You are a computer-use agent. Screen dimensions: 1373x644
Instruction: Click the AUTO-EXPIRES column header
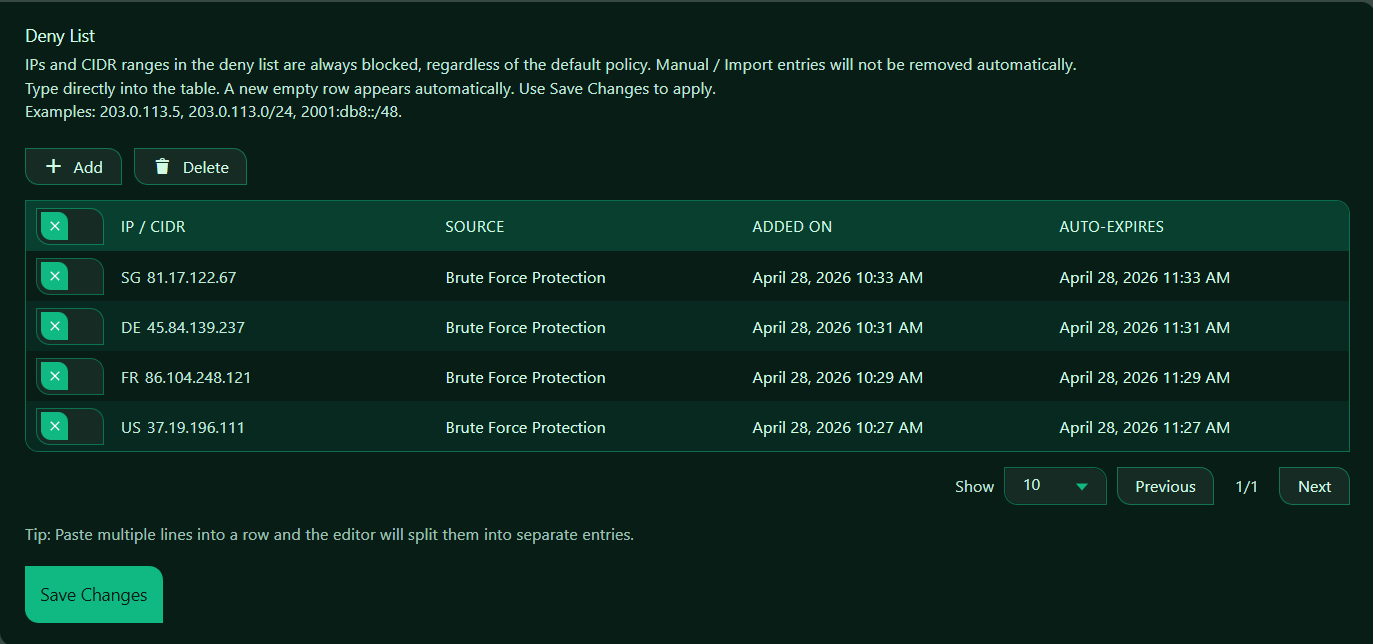(x=1111, y=227)
